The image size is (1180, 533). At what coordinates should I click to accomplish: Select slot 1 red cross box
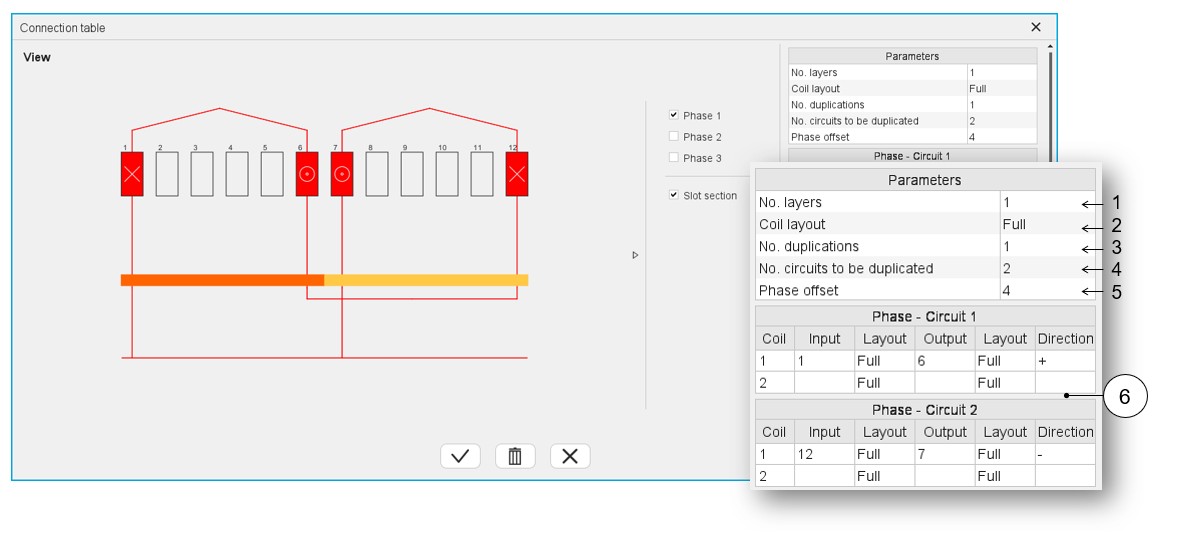132,174
